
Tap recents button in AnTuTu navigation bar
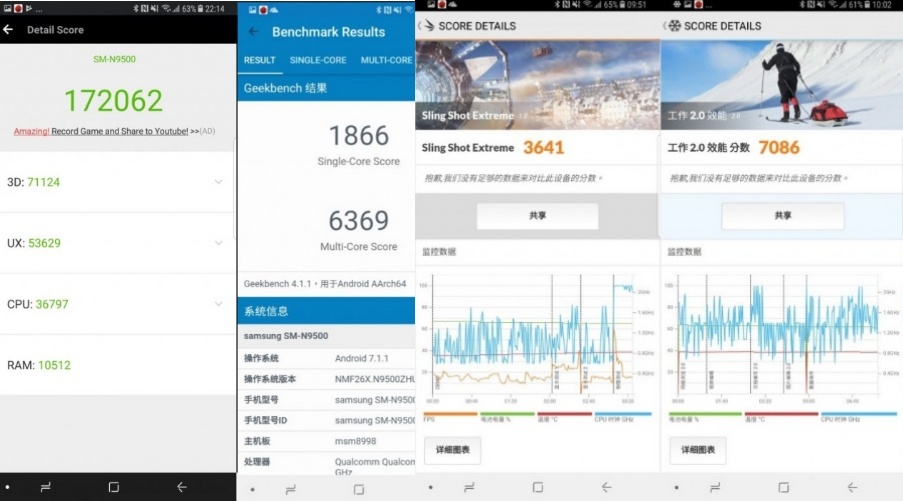(45, 487)
